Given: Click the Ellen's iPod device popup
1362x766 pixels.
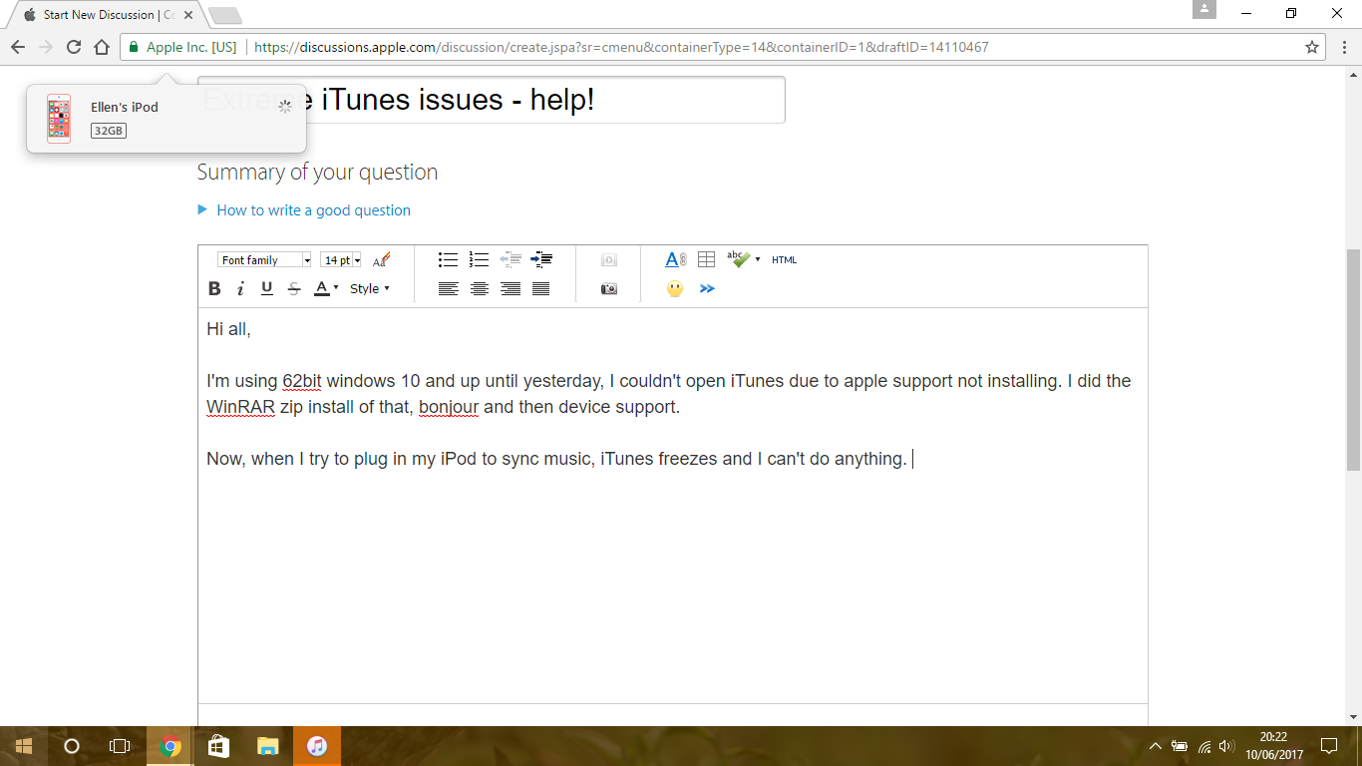Looking at the screenshot, I should 166,118.
